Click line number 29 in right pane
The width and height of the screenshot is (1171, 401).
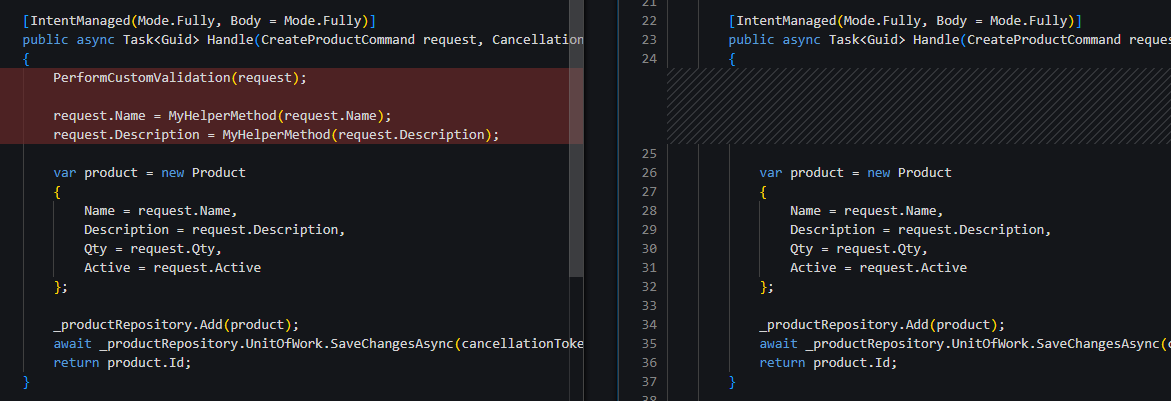tap(648, 230)
